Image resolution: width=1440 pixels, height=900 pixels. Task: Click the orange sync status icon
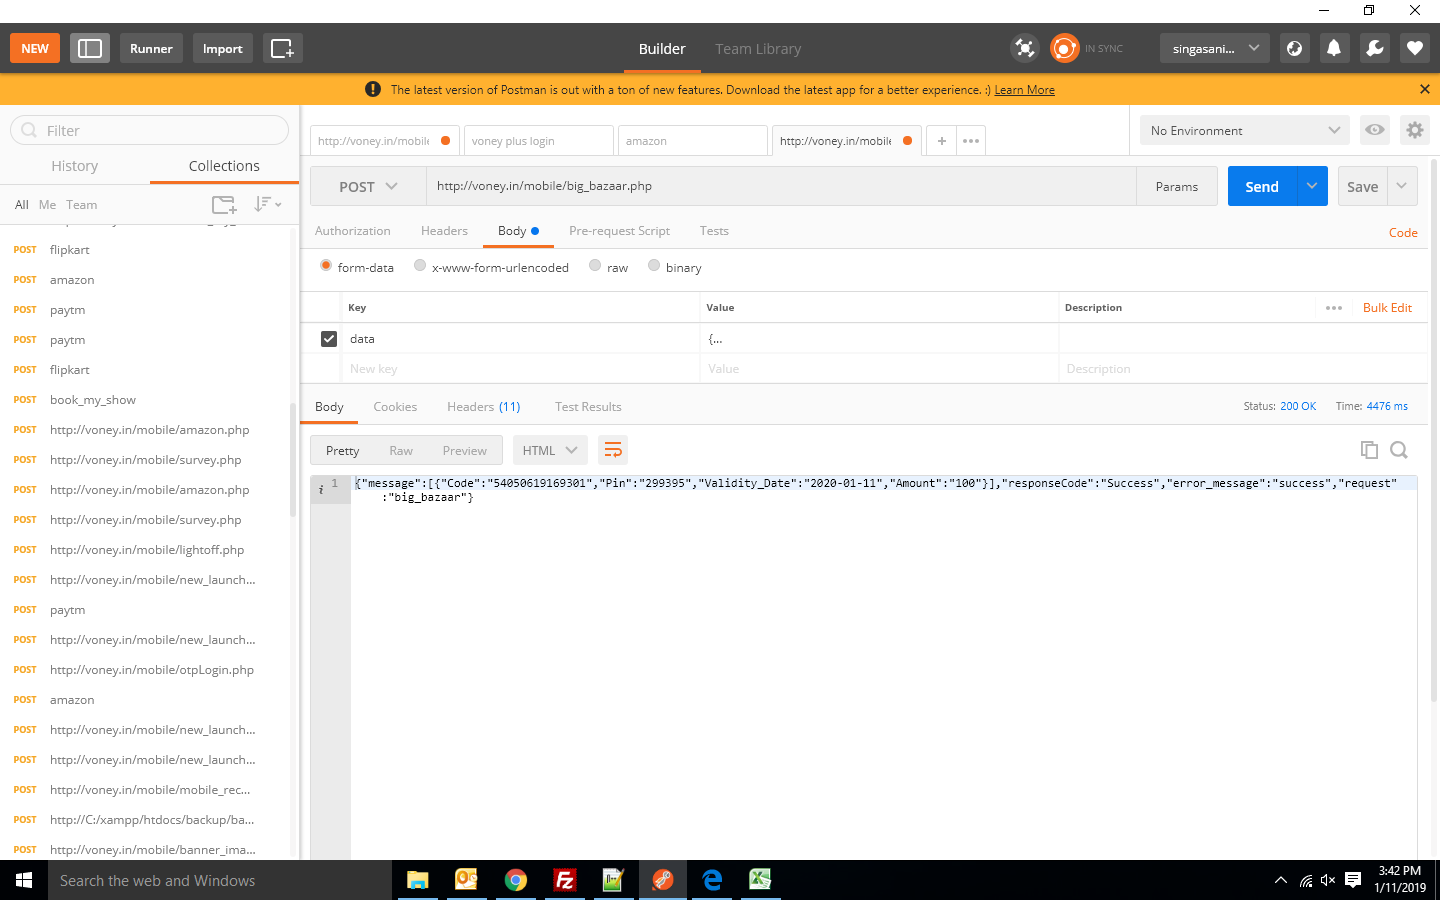point(1065,48)
